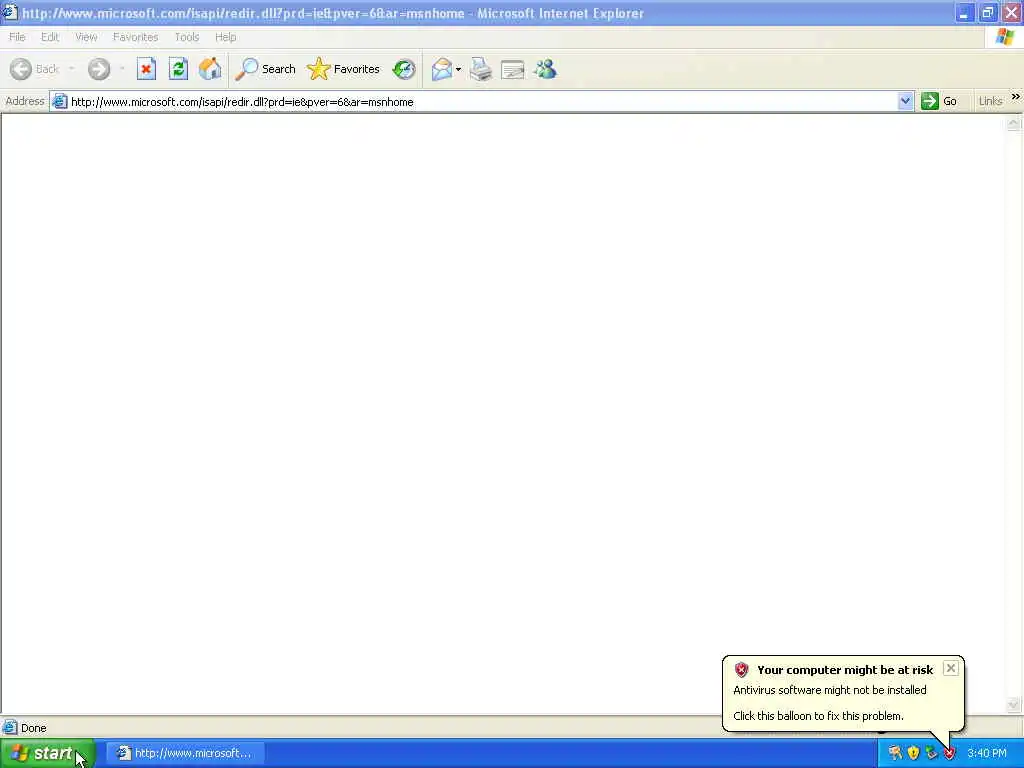This screenshot has height=768, width=1024.
Task: Open the Search pane
Action: click(266, 69)
